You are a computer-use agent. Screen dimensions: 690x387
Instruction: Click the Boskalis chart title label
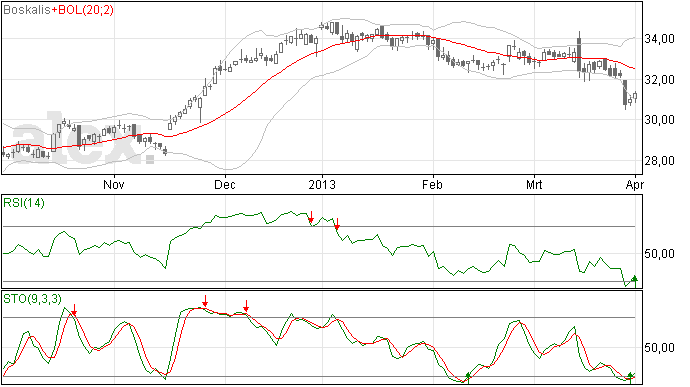(26, 10)
